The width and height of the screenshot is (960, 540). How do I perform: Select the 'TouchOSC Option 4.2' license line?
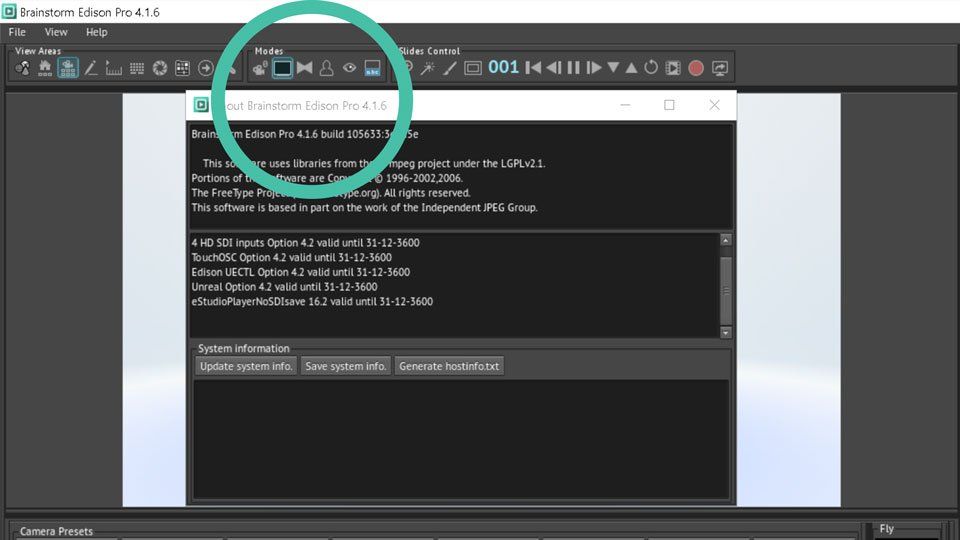tap(291, 258)
